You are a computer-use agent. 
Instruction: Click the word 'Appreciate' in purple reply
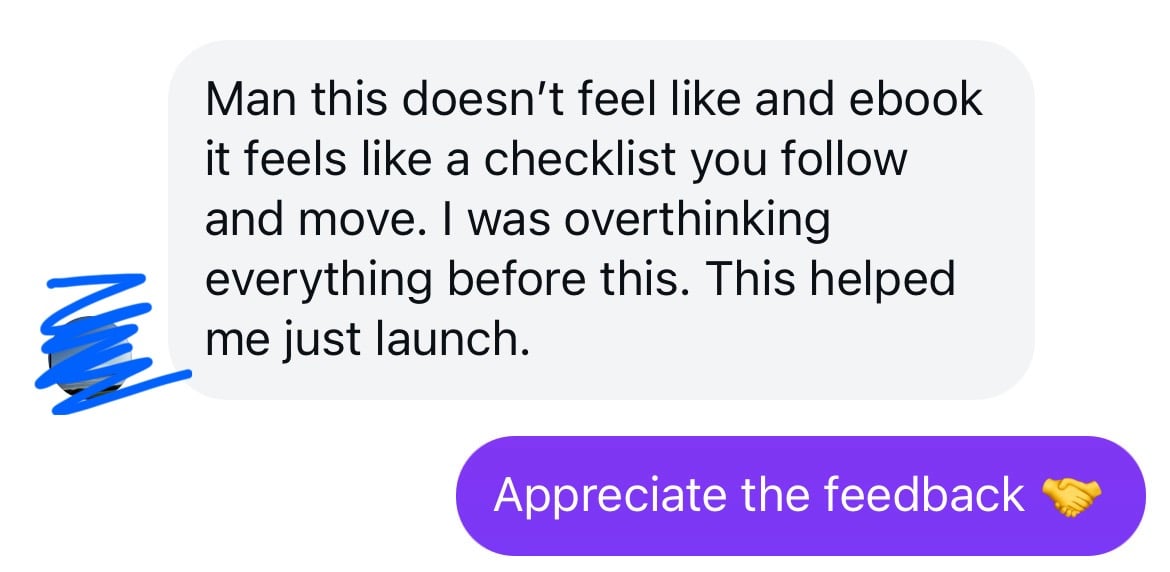pyautogui.click(x=610, y=495)
